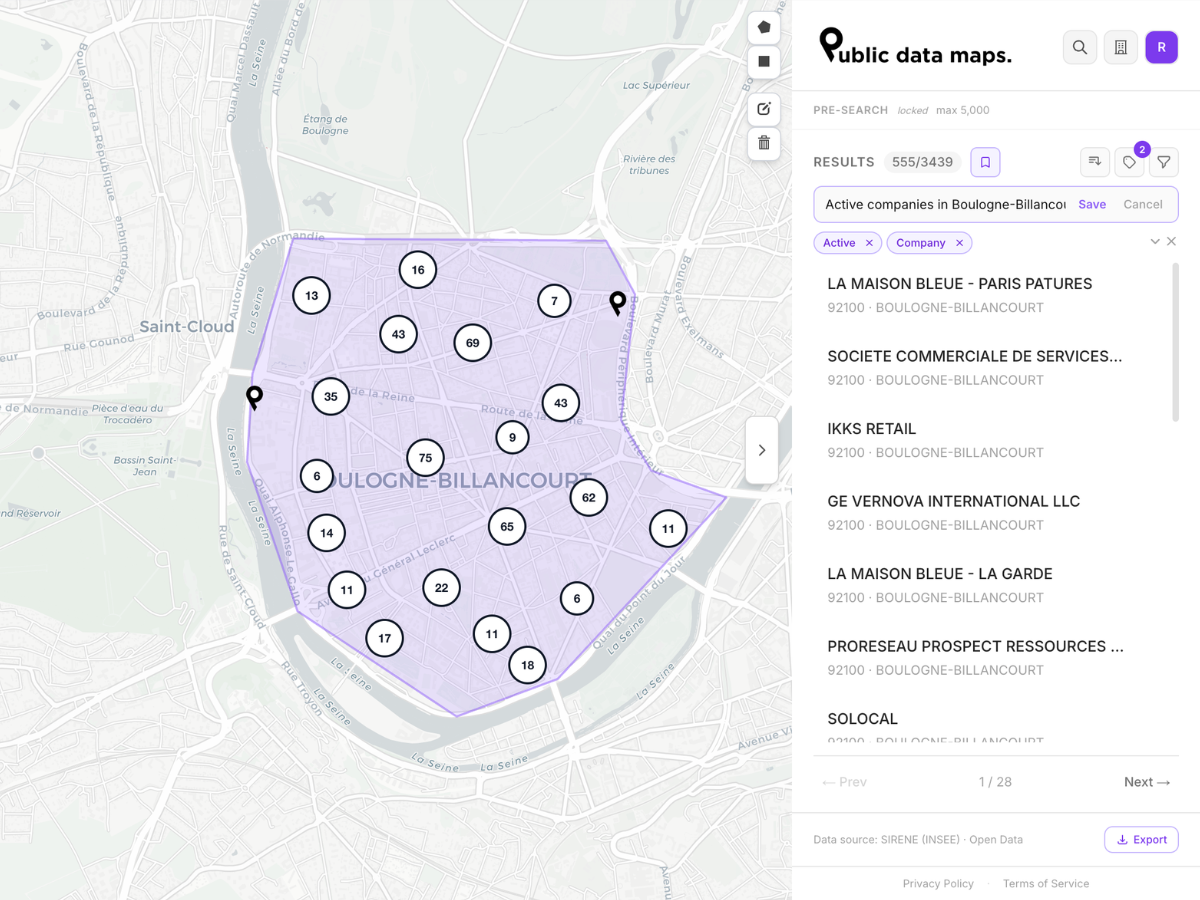Select the rectangle draw tool
This screenshot has width=1200, height=900.
point(764,62)
